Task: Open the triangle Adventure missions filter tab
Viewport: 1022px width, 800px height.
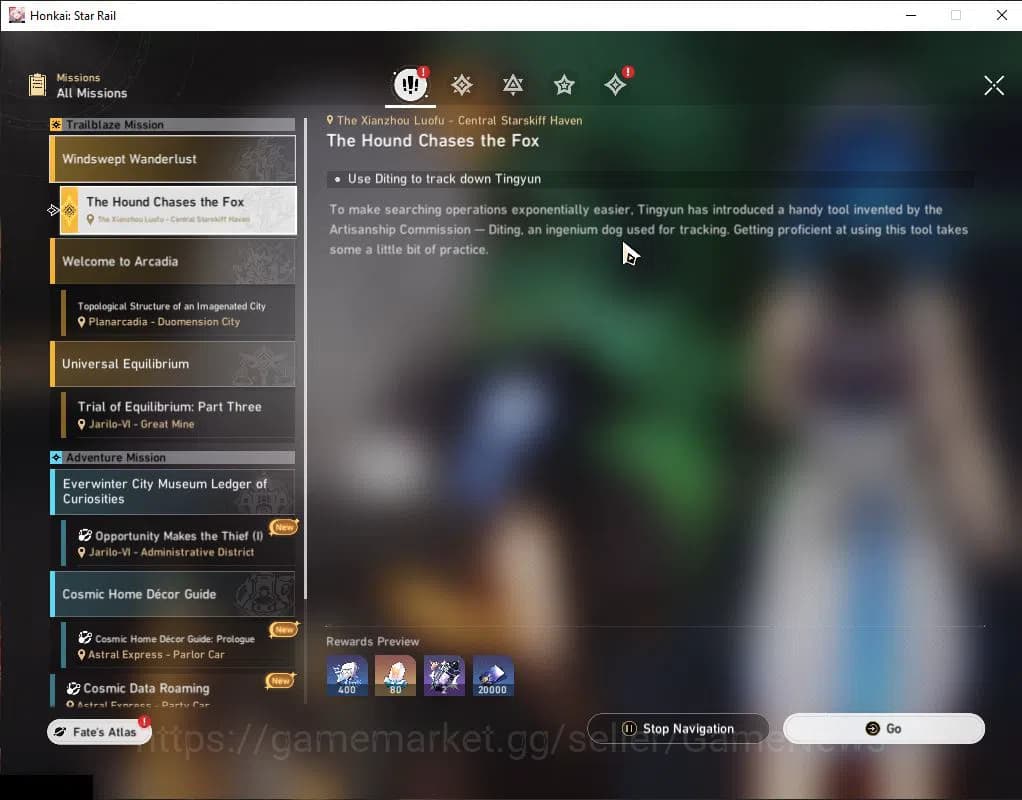Action: [x=513, y=85]
